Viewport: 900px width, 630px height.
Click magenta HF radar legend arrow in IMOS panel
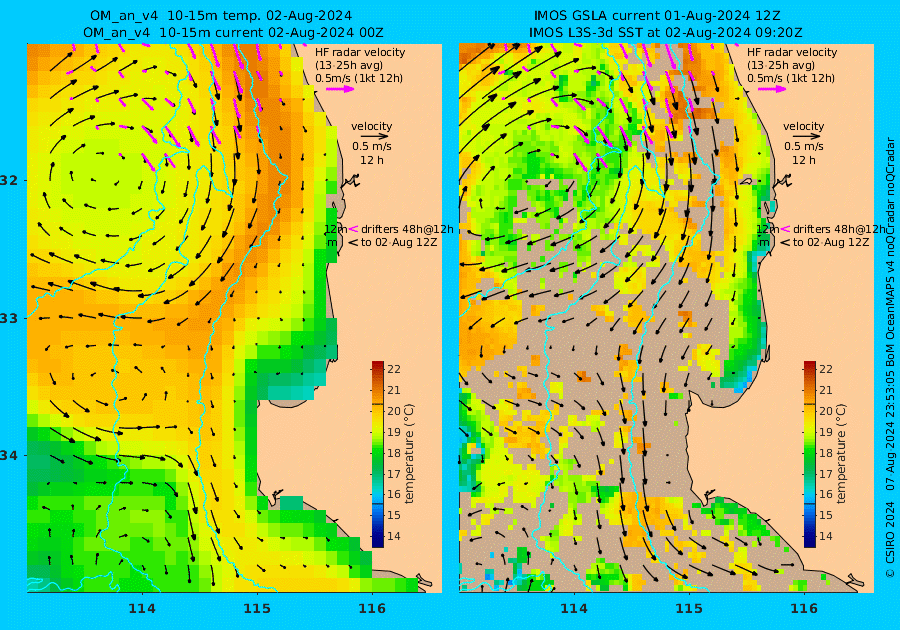773,89
